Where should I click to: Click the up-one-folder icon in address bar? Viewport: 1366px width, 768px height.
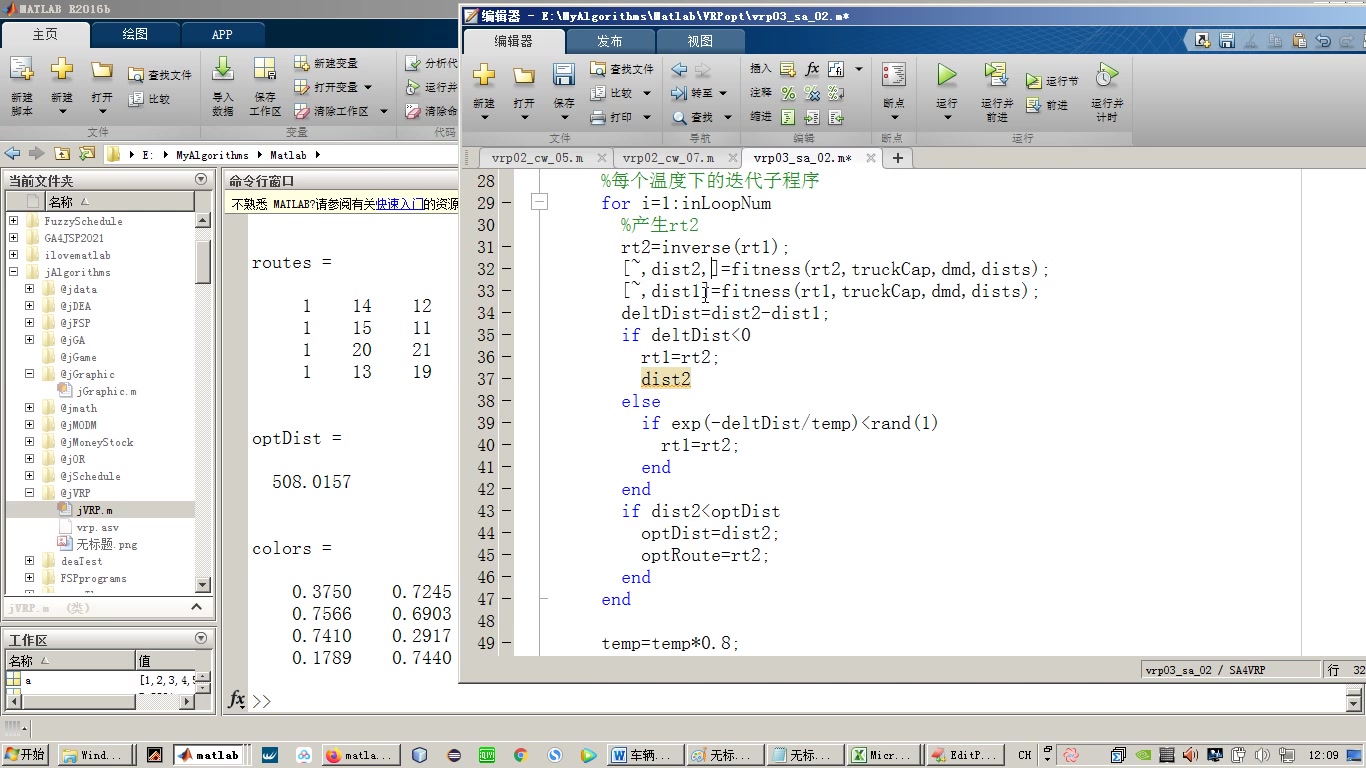point(63,154)
